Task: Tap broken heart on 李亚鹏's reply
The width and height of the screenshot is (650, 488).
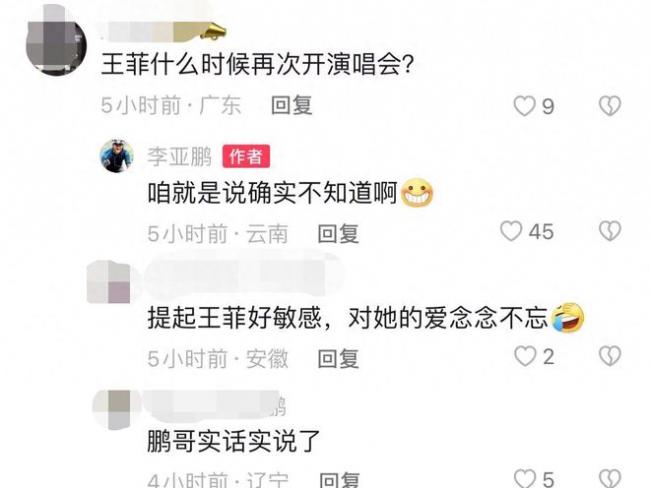Action: (610, 231)
